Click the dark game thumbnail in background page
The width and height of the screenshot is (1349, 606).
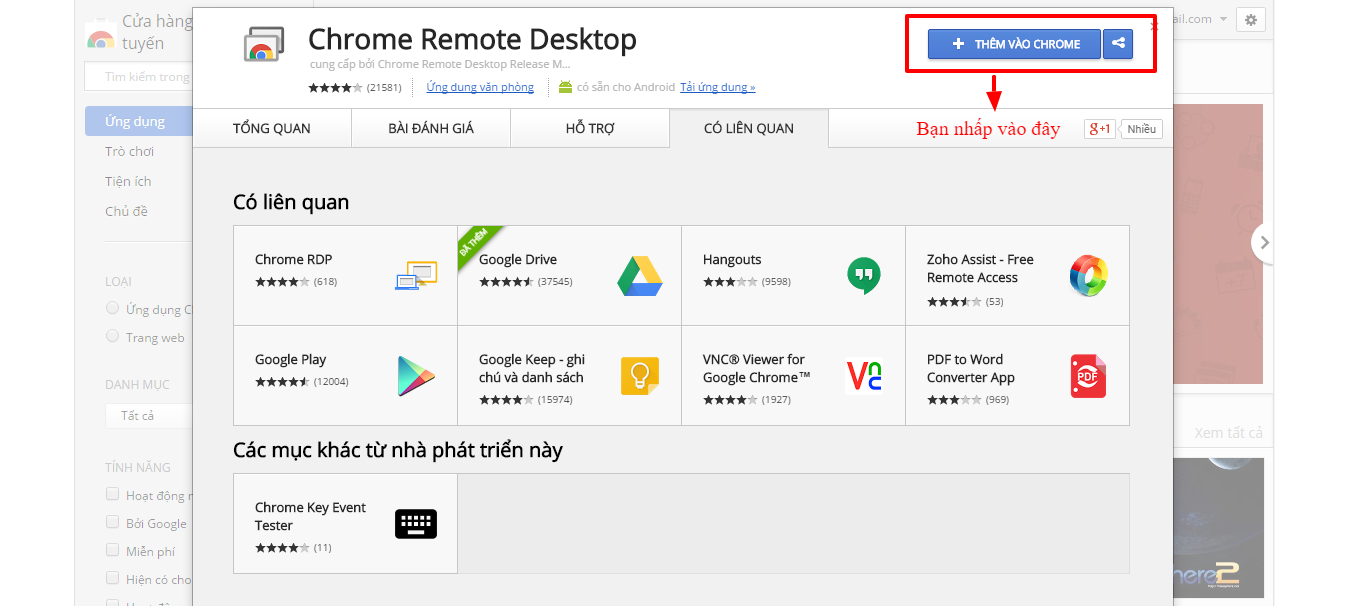pyautogui.click(x=1218, y=528)
